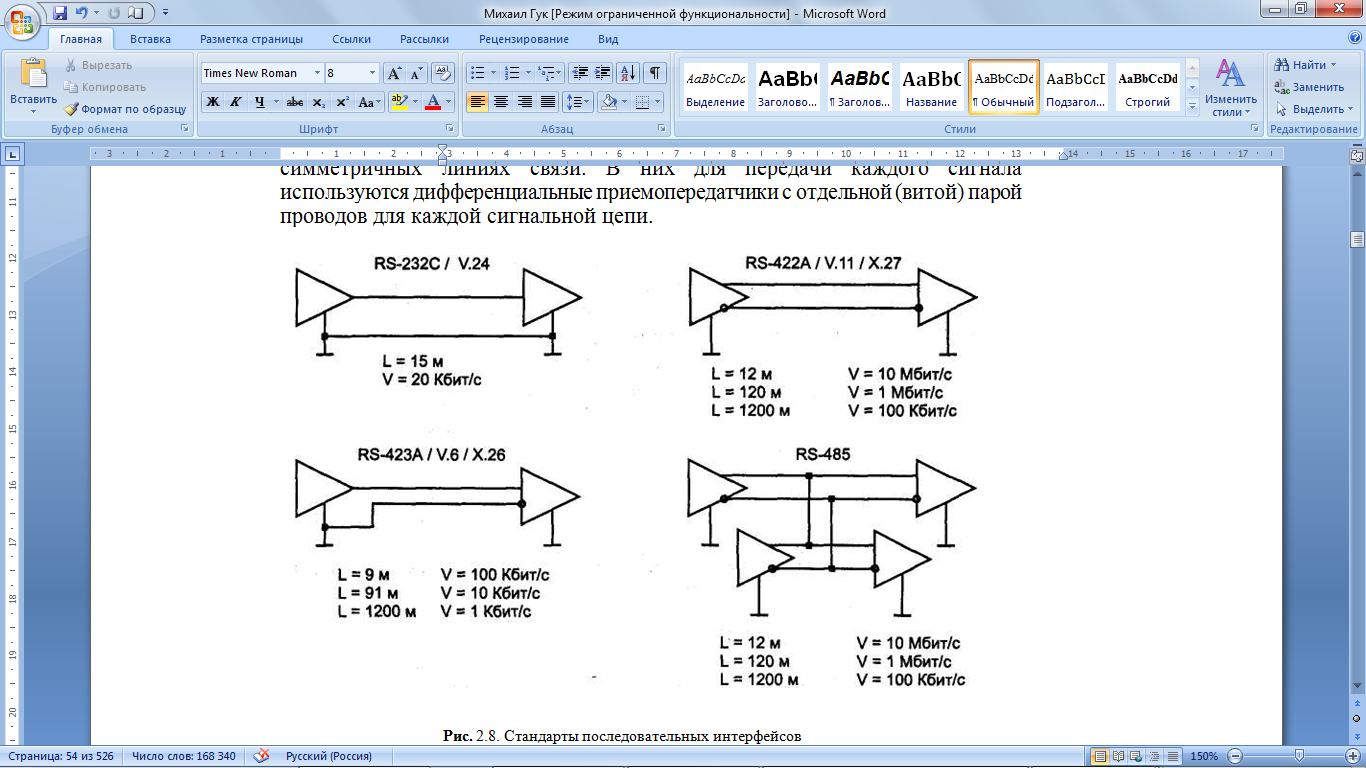
Task: Click the Paste (Вставить) icon
Action: pos(34,74)
